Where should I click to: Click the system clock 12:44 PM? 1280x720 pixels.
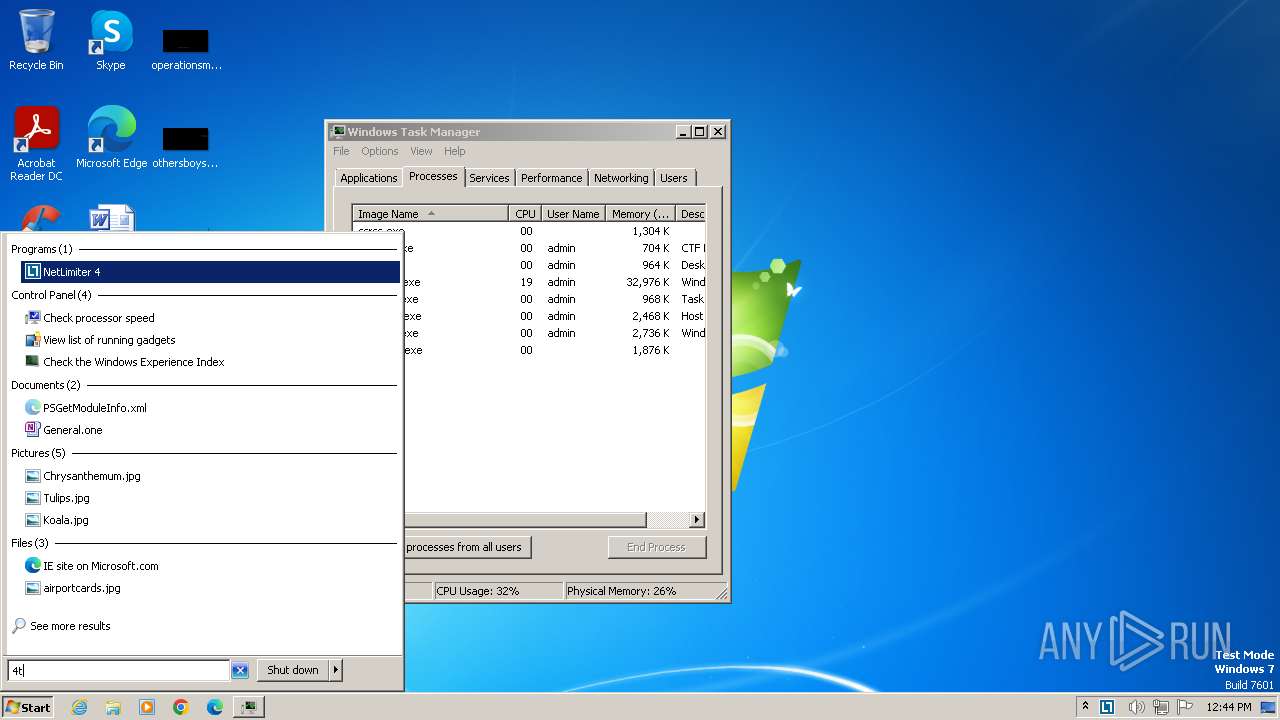coord(1228,707)
